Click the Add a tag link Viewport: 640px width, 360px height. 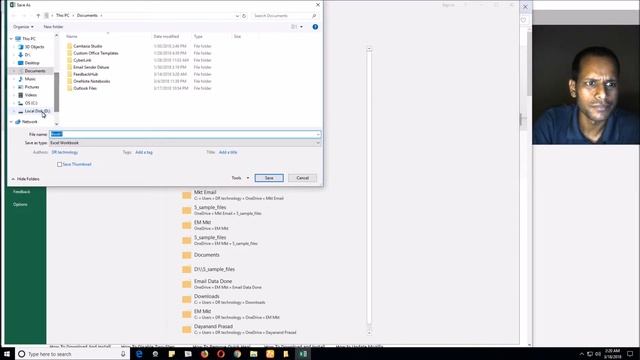point(144,152)
